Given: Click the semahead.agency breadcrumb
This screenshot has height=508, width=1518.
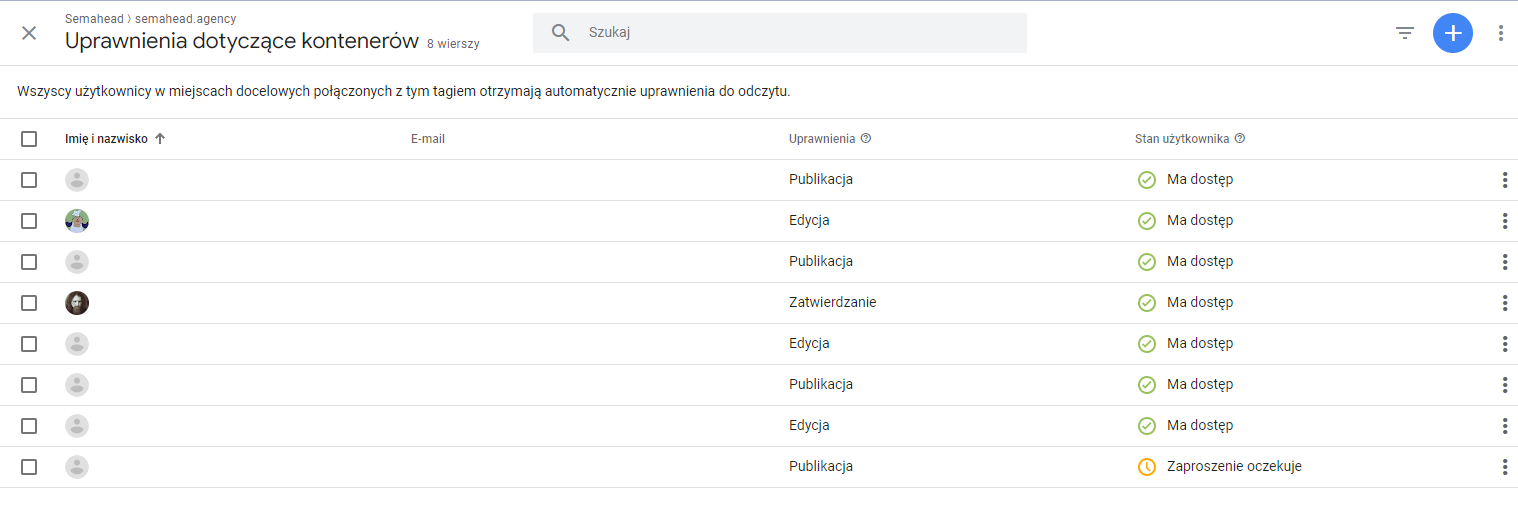Looking at the screenshot, I should [x=190, y=19].
